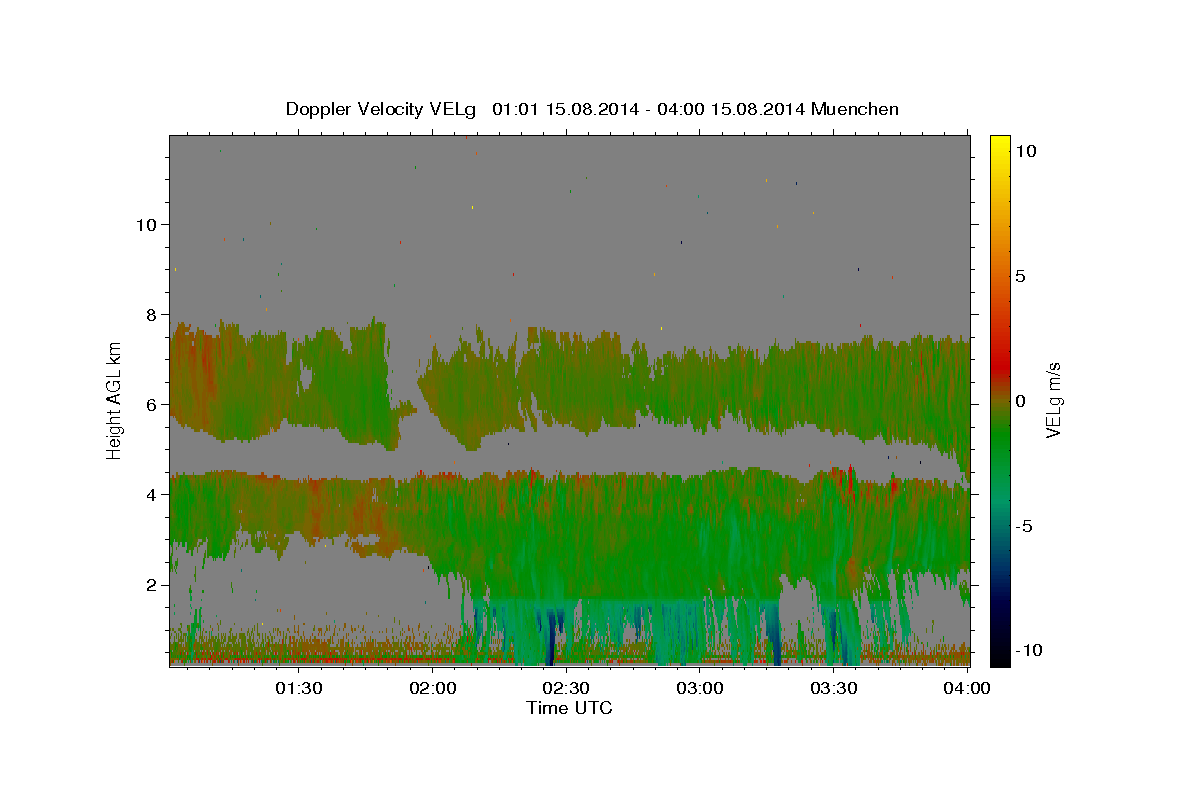Click the colorbar label '-10'
Viewport: 1200px width, 800px height.
1030,650
